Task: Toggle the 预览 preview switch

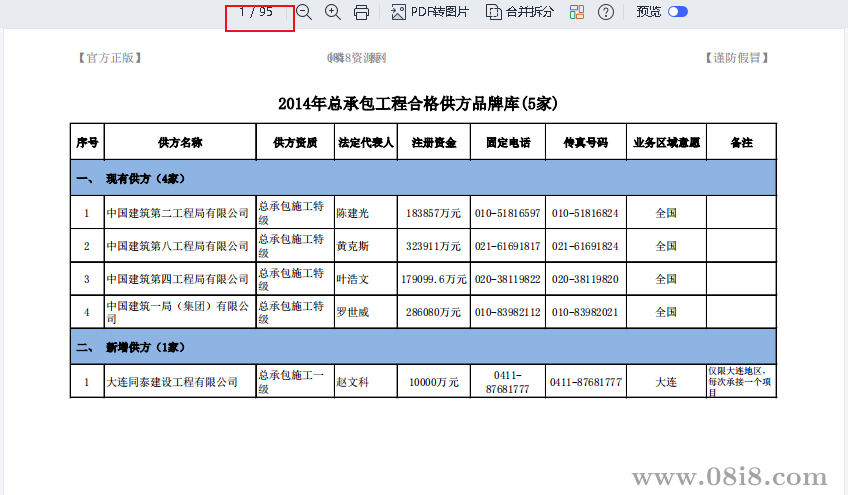Action: pos(678,12)
